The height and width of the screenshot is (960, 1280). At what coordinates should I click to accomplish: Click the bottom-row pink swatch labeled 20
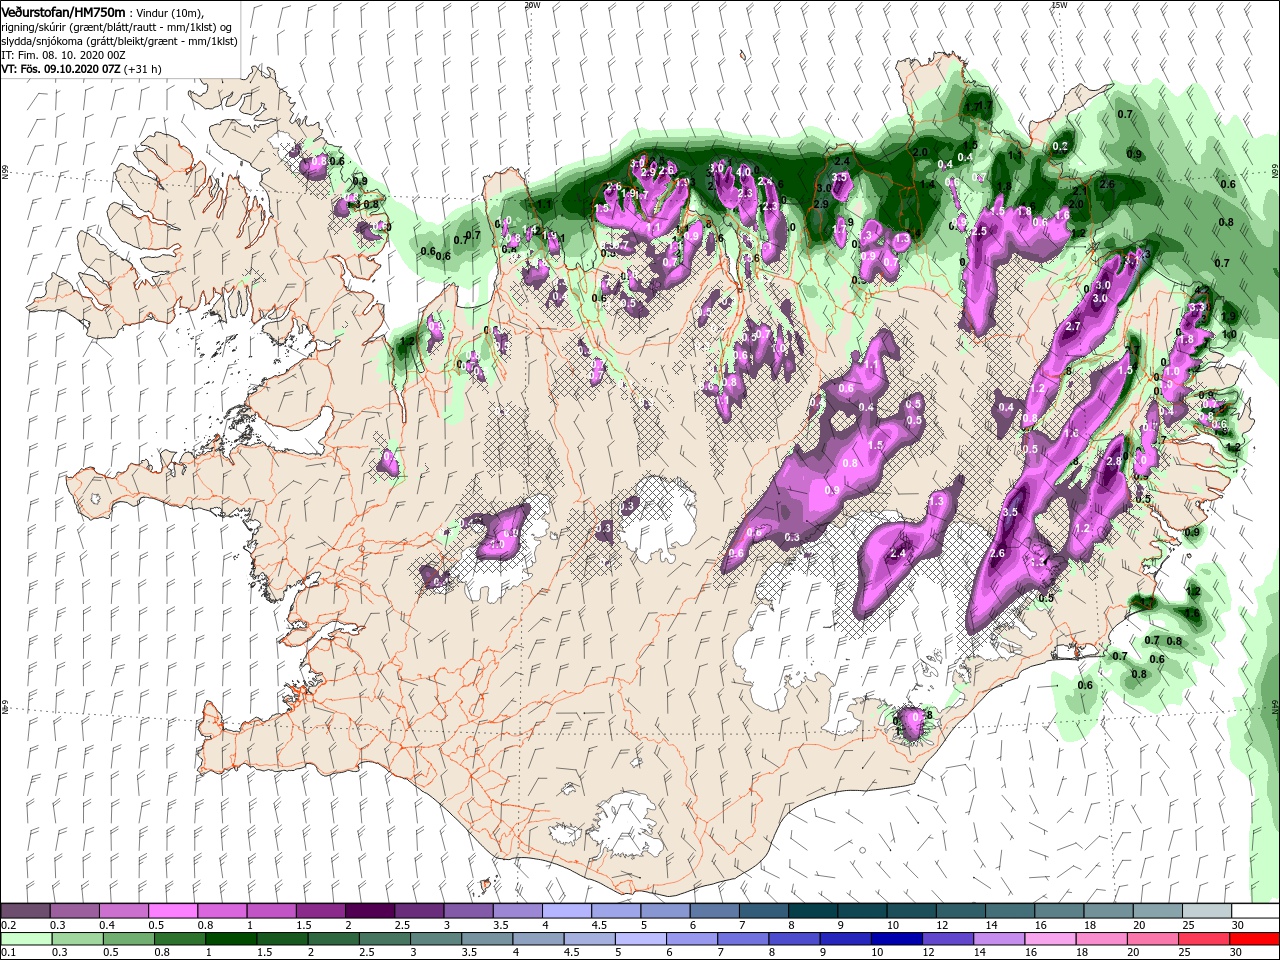click(1152, 940)
